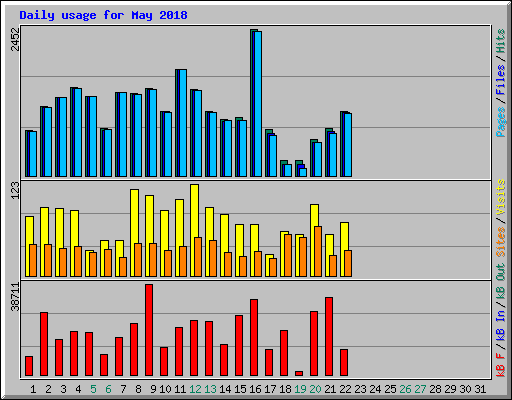Click the "Daily usage for May 2018" title
The height and width of the screenshot is (400, 512).
[103, 15]
